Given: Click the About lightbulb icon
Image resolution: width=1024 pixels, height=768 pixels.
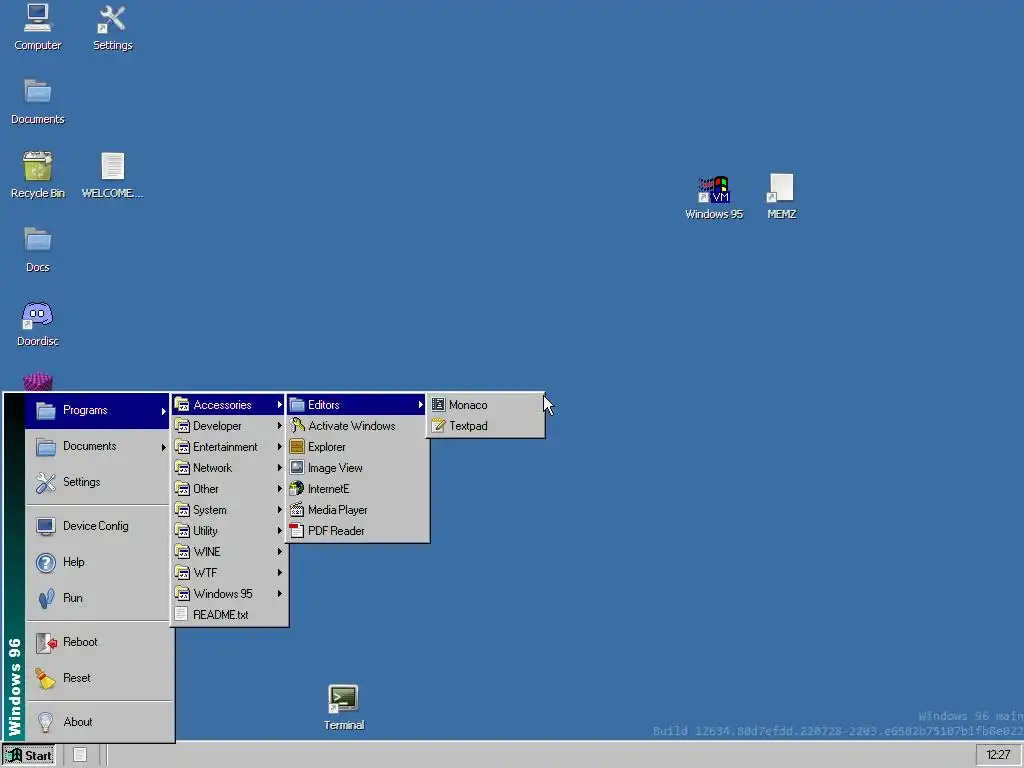Looking at the screenshot, I should (45, 722).
